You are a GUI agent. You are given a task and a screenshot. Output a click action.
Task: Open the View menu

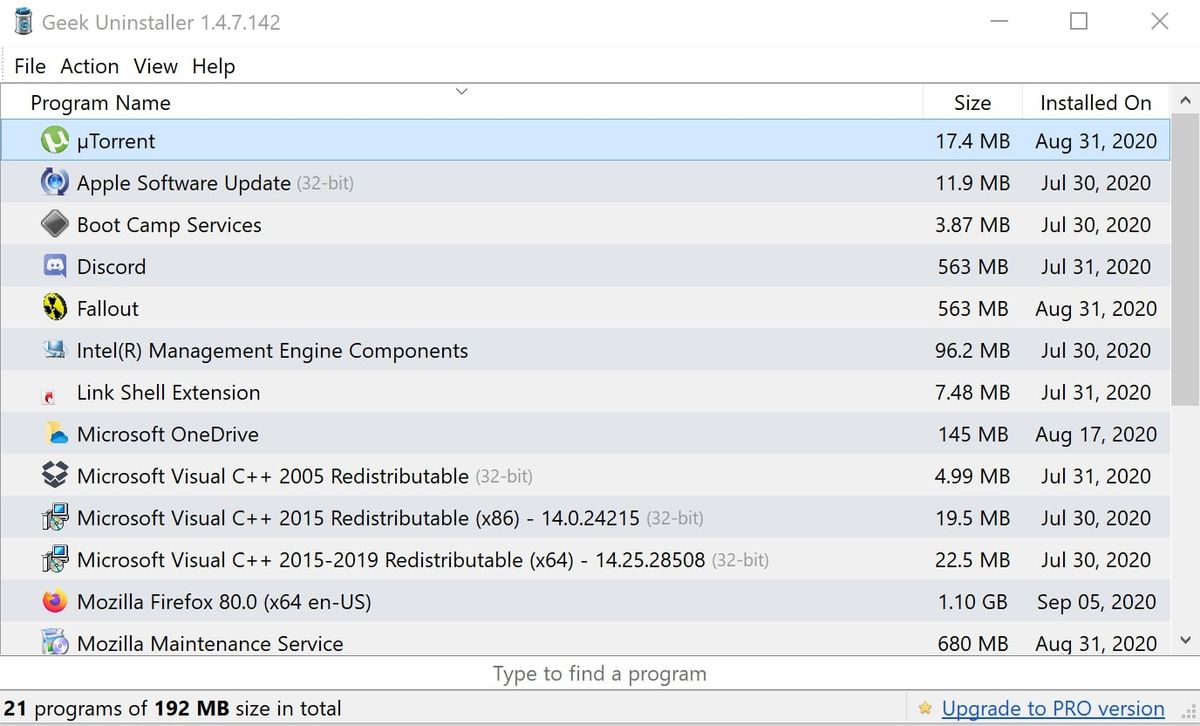point(155,66)
